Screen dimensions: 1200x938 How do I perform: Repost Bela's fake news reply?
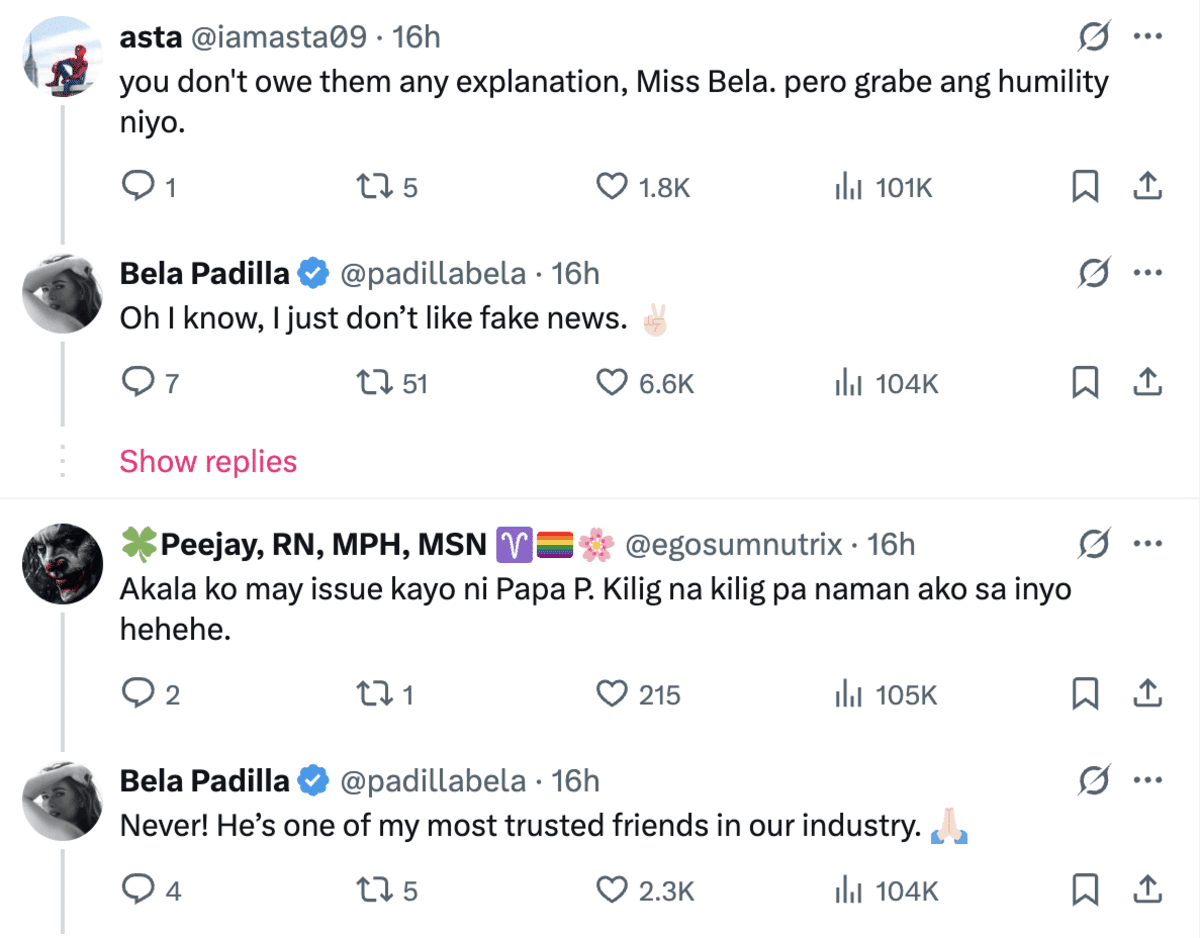(372, 382)
